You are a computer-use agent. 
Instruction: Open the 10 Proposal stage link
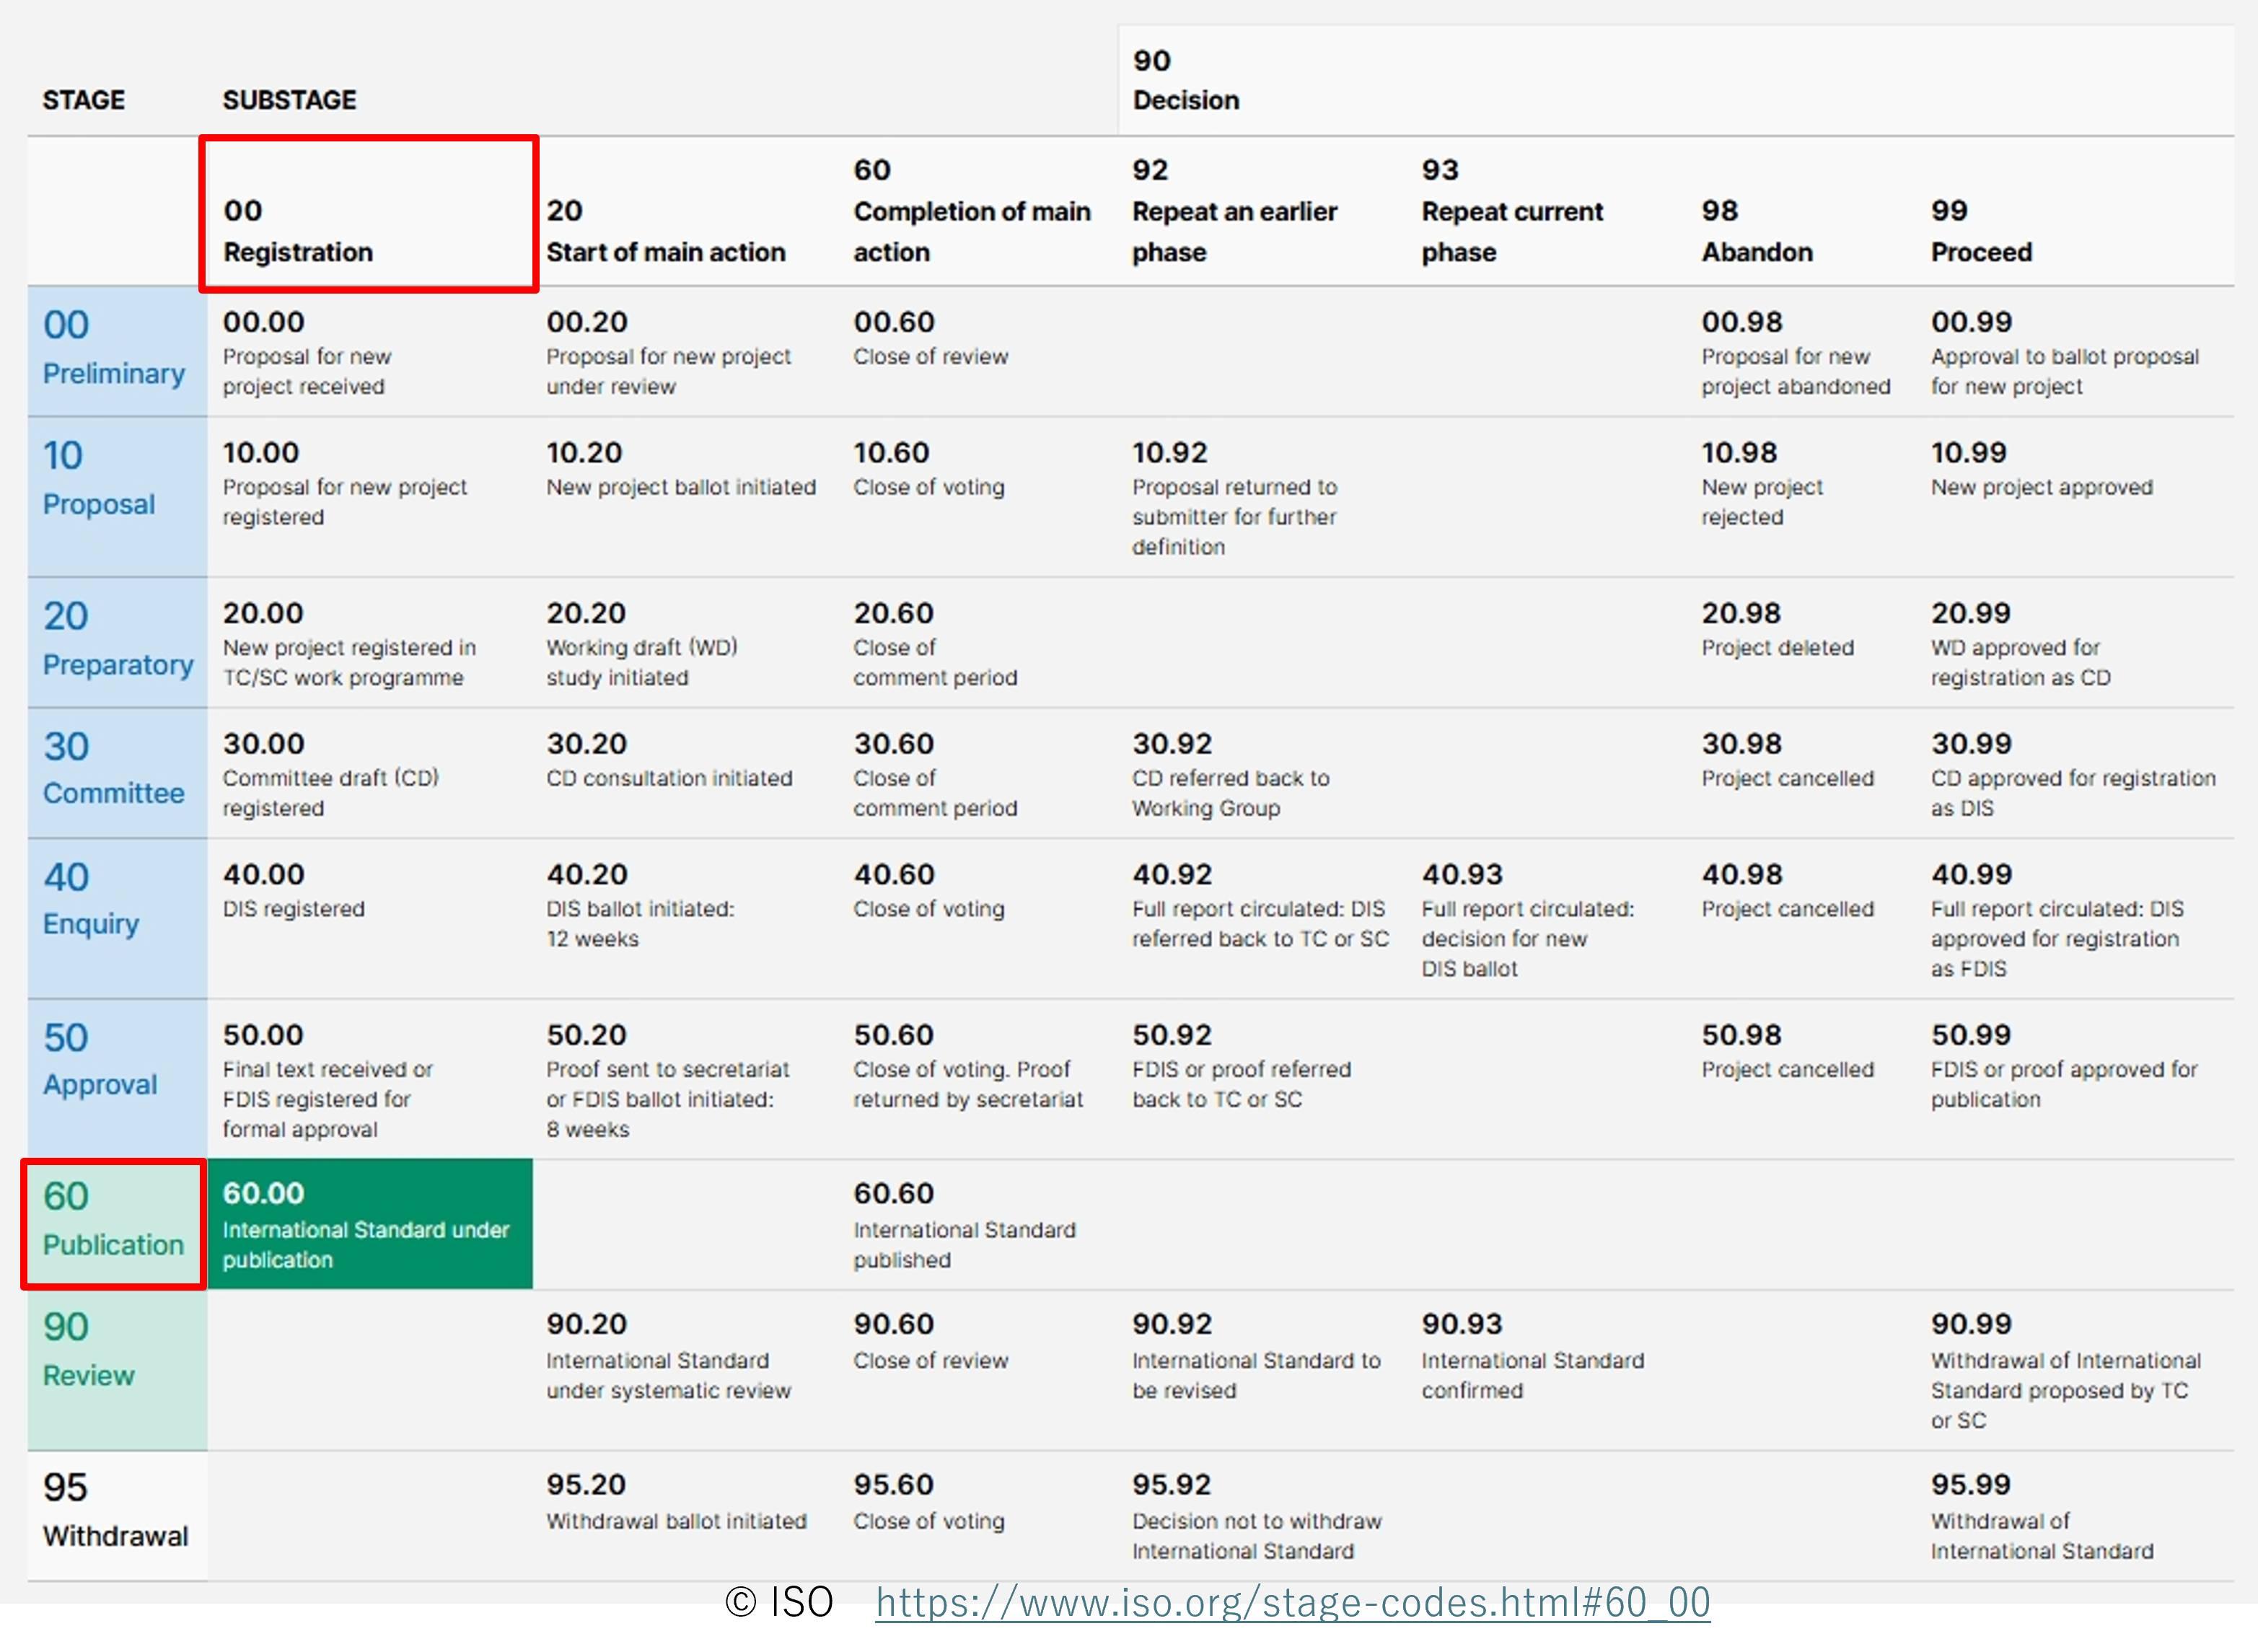tap(99, 480)
